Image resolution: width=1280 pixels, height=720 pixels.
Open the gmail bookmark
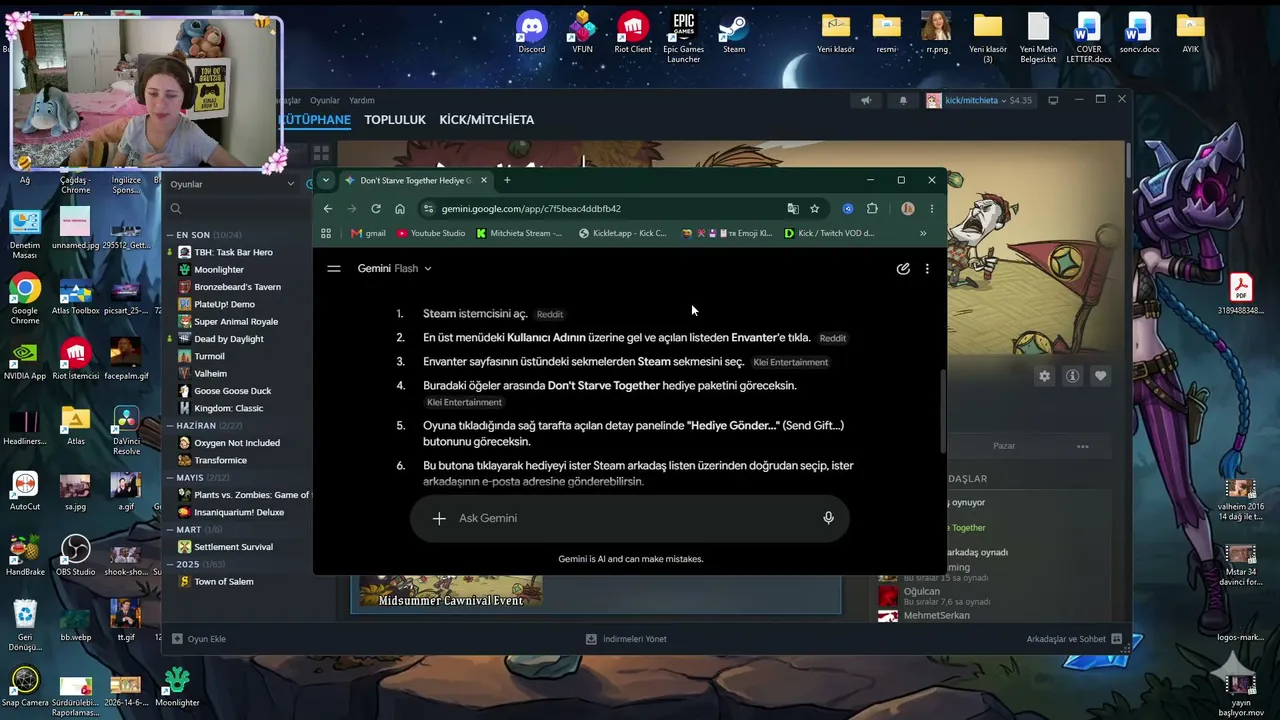coord(368,233)
